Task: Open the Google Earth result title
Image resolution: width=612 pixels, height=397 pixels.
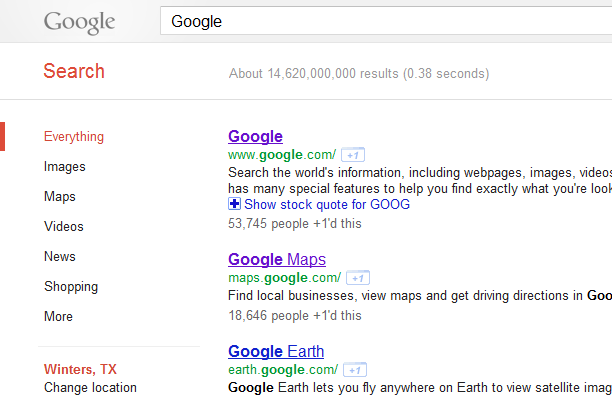Action: (x=276, y=352)
